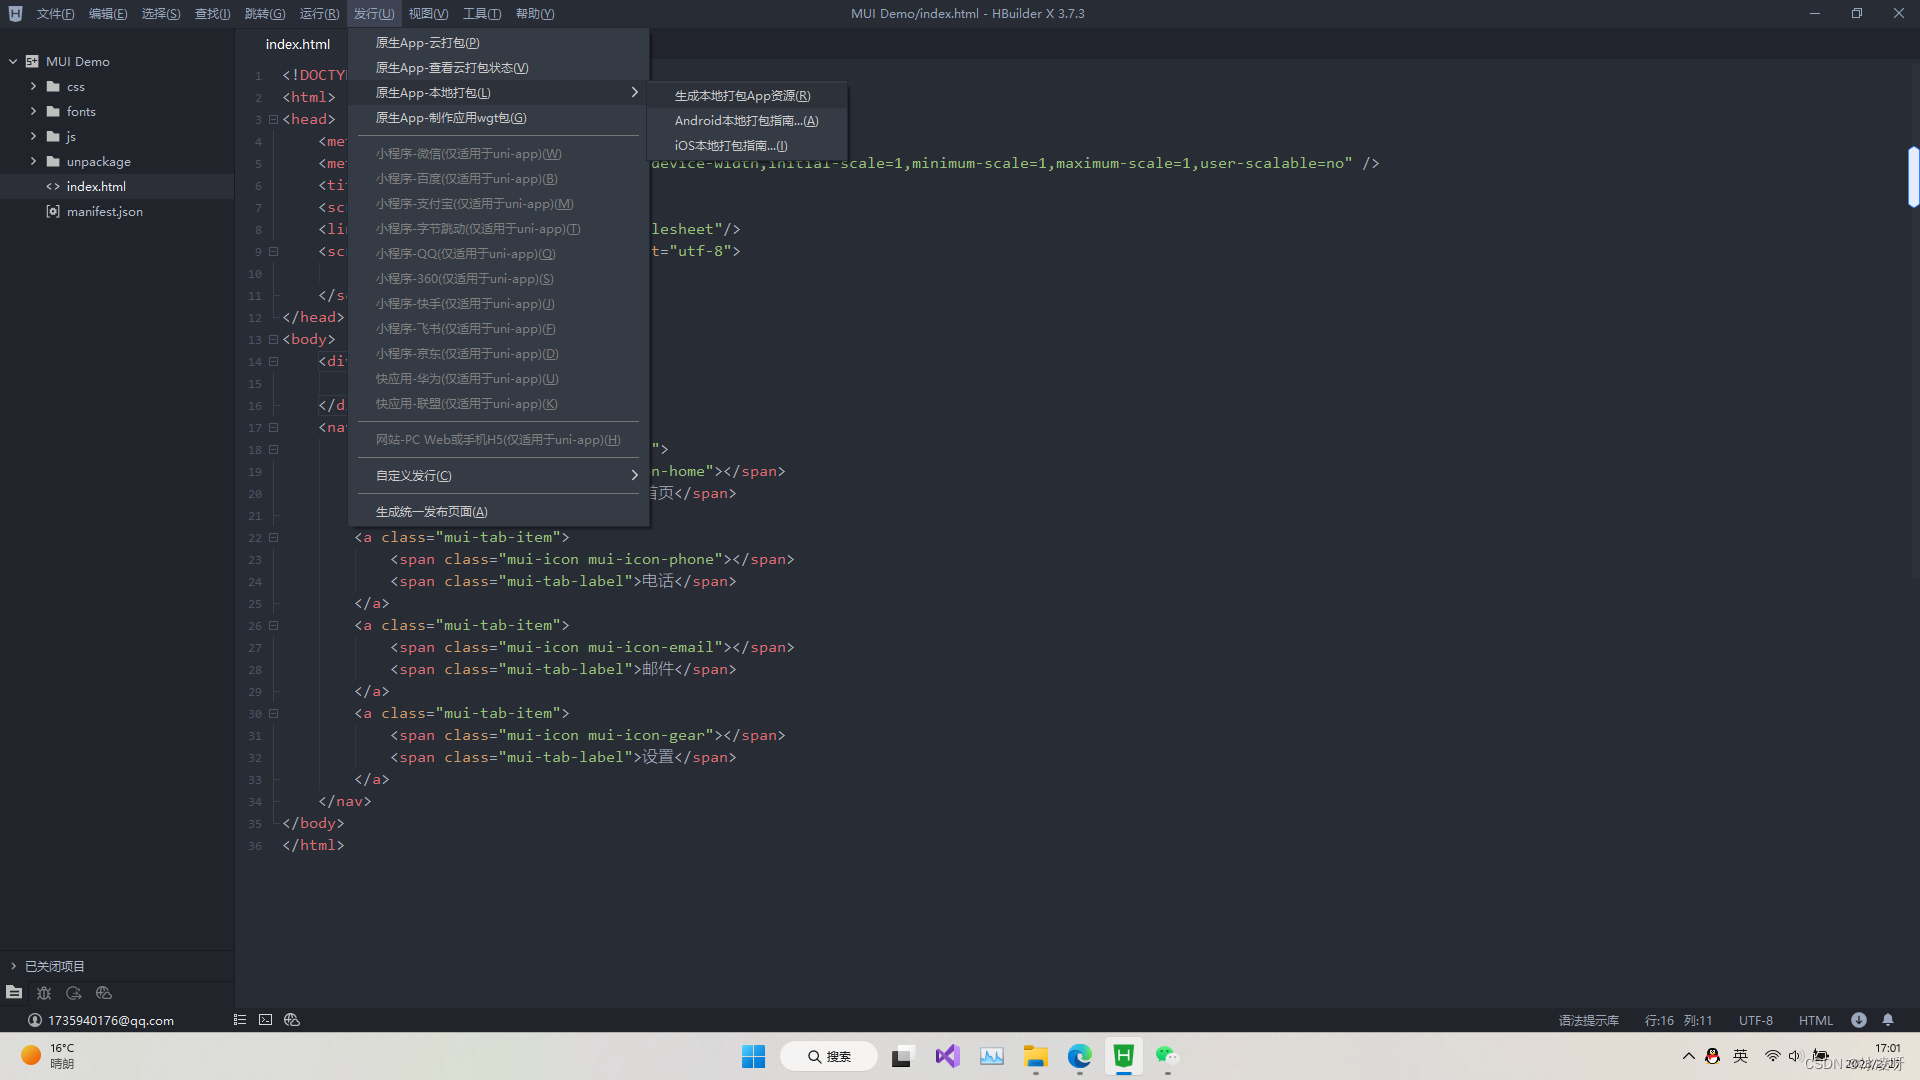
Task: Open the 运行(R) menu
Action: coord(319,14)
